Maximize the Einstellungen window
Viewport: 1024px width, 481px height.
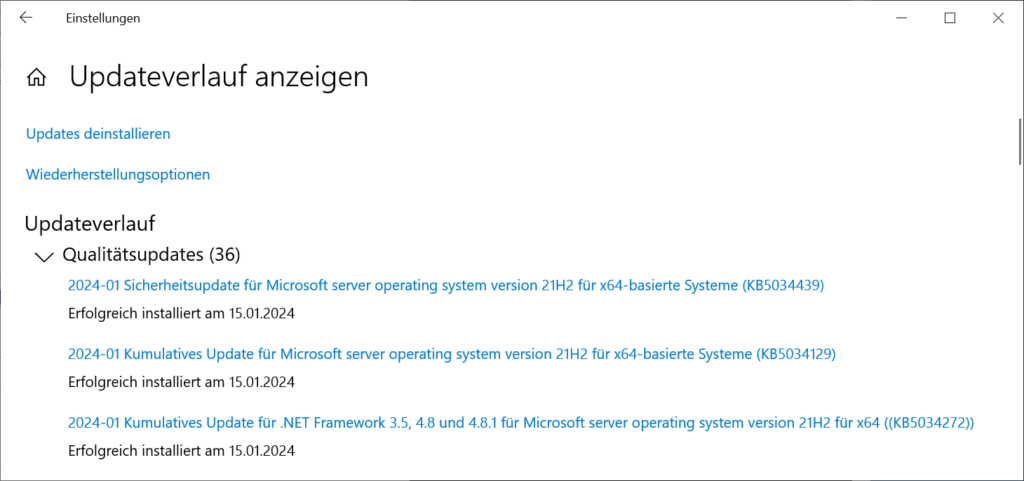tap(950, 18)
